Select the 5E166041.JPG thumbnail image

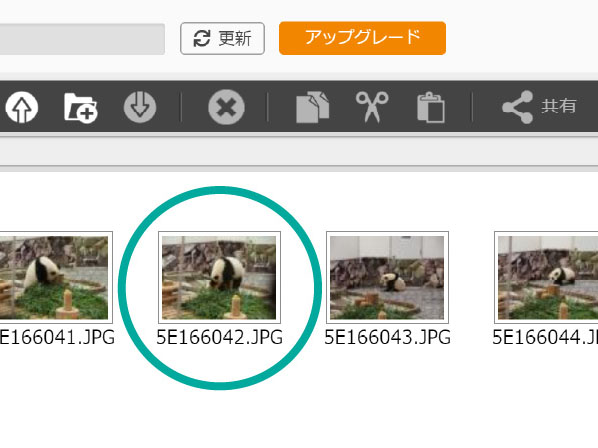[x=54, y=277]
